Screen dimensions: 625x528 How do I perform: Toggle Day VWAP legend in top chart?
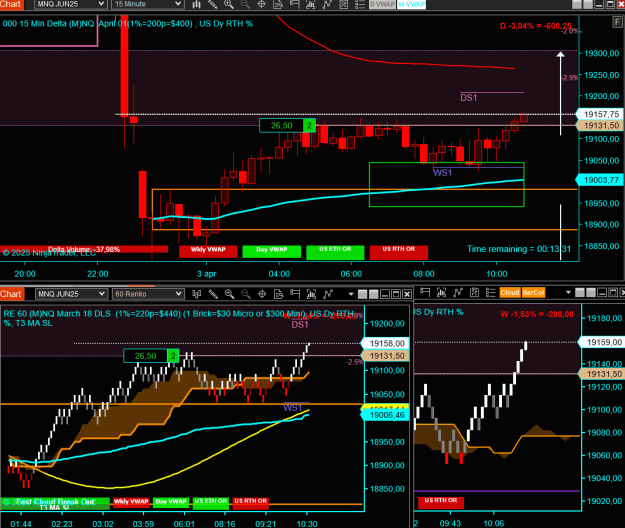tap(271, 251)
